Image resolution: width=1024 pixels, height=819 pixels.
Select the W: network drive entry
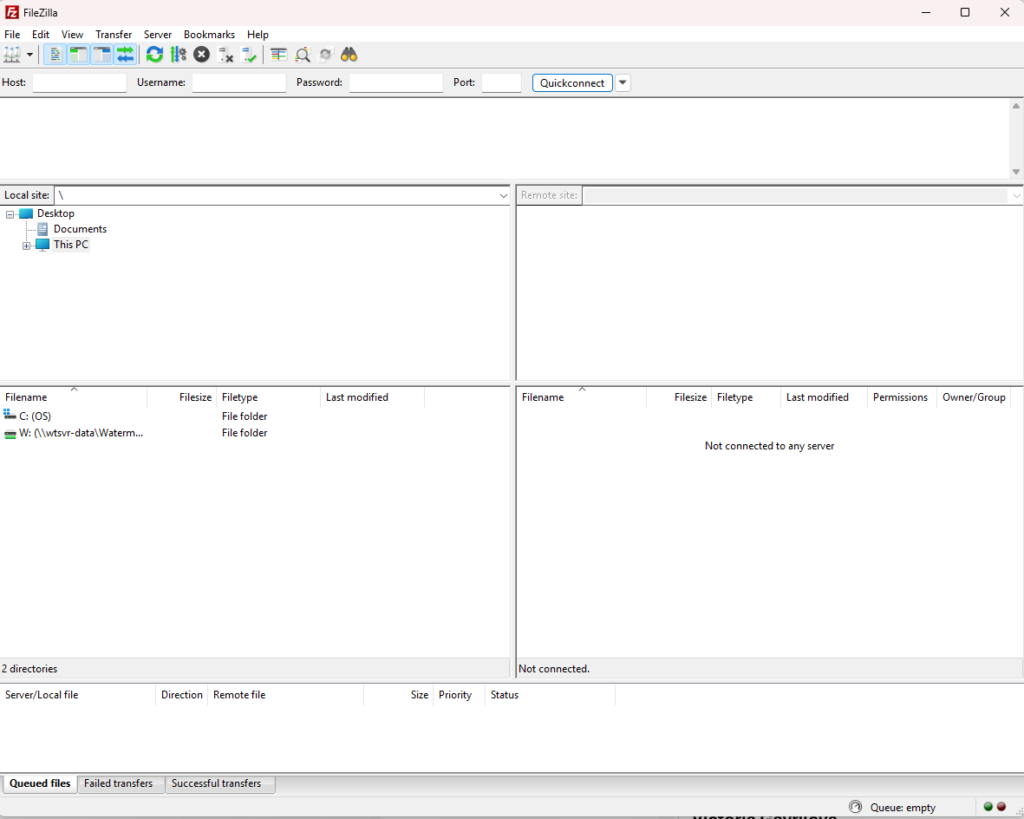[x=73, y=432]
